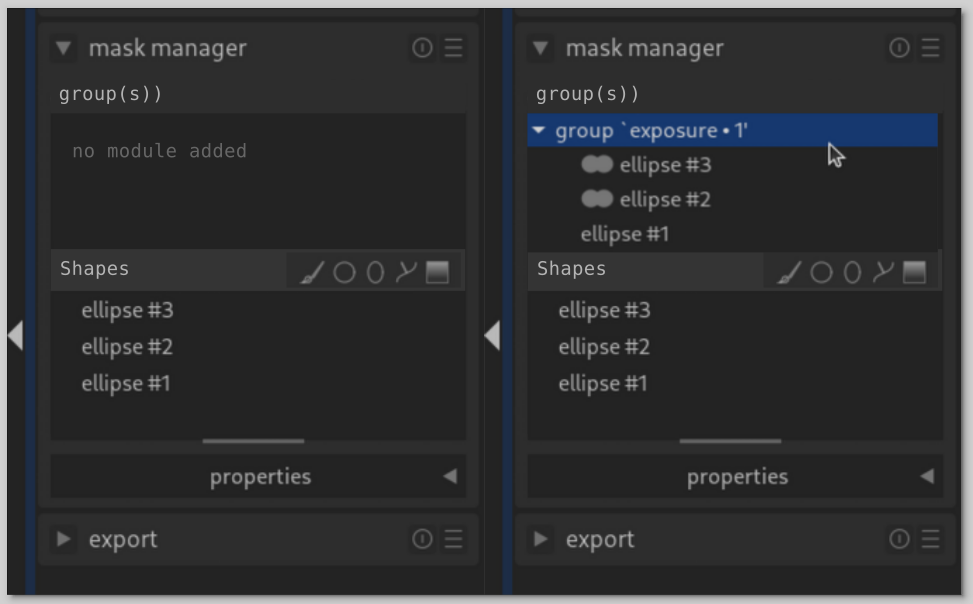Screen dimensions: 973x604
Task: Reset mask manager in 'no module added' panel
Action: point(422,48)
